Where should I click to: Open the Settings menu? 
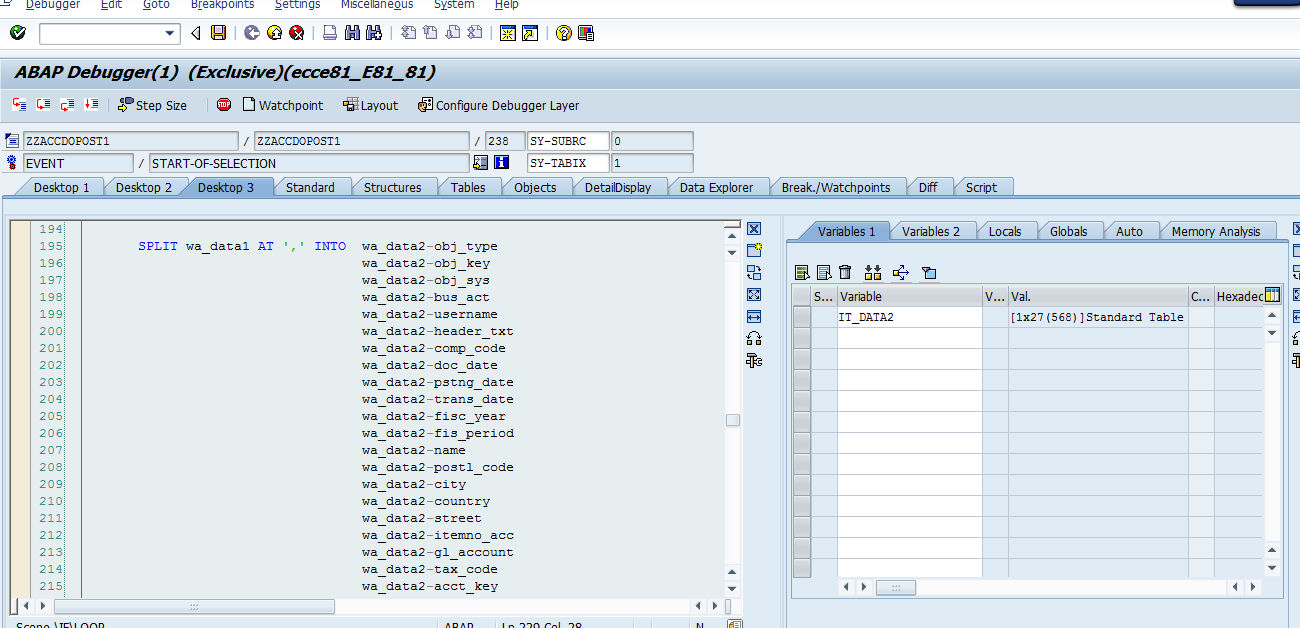click(297, 4)
